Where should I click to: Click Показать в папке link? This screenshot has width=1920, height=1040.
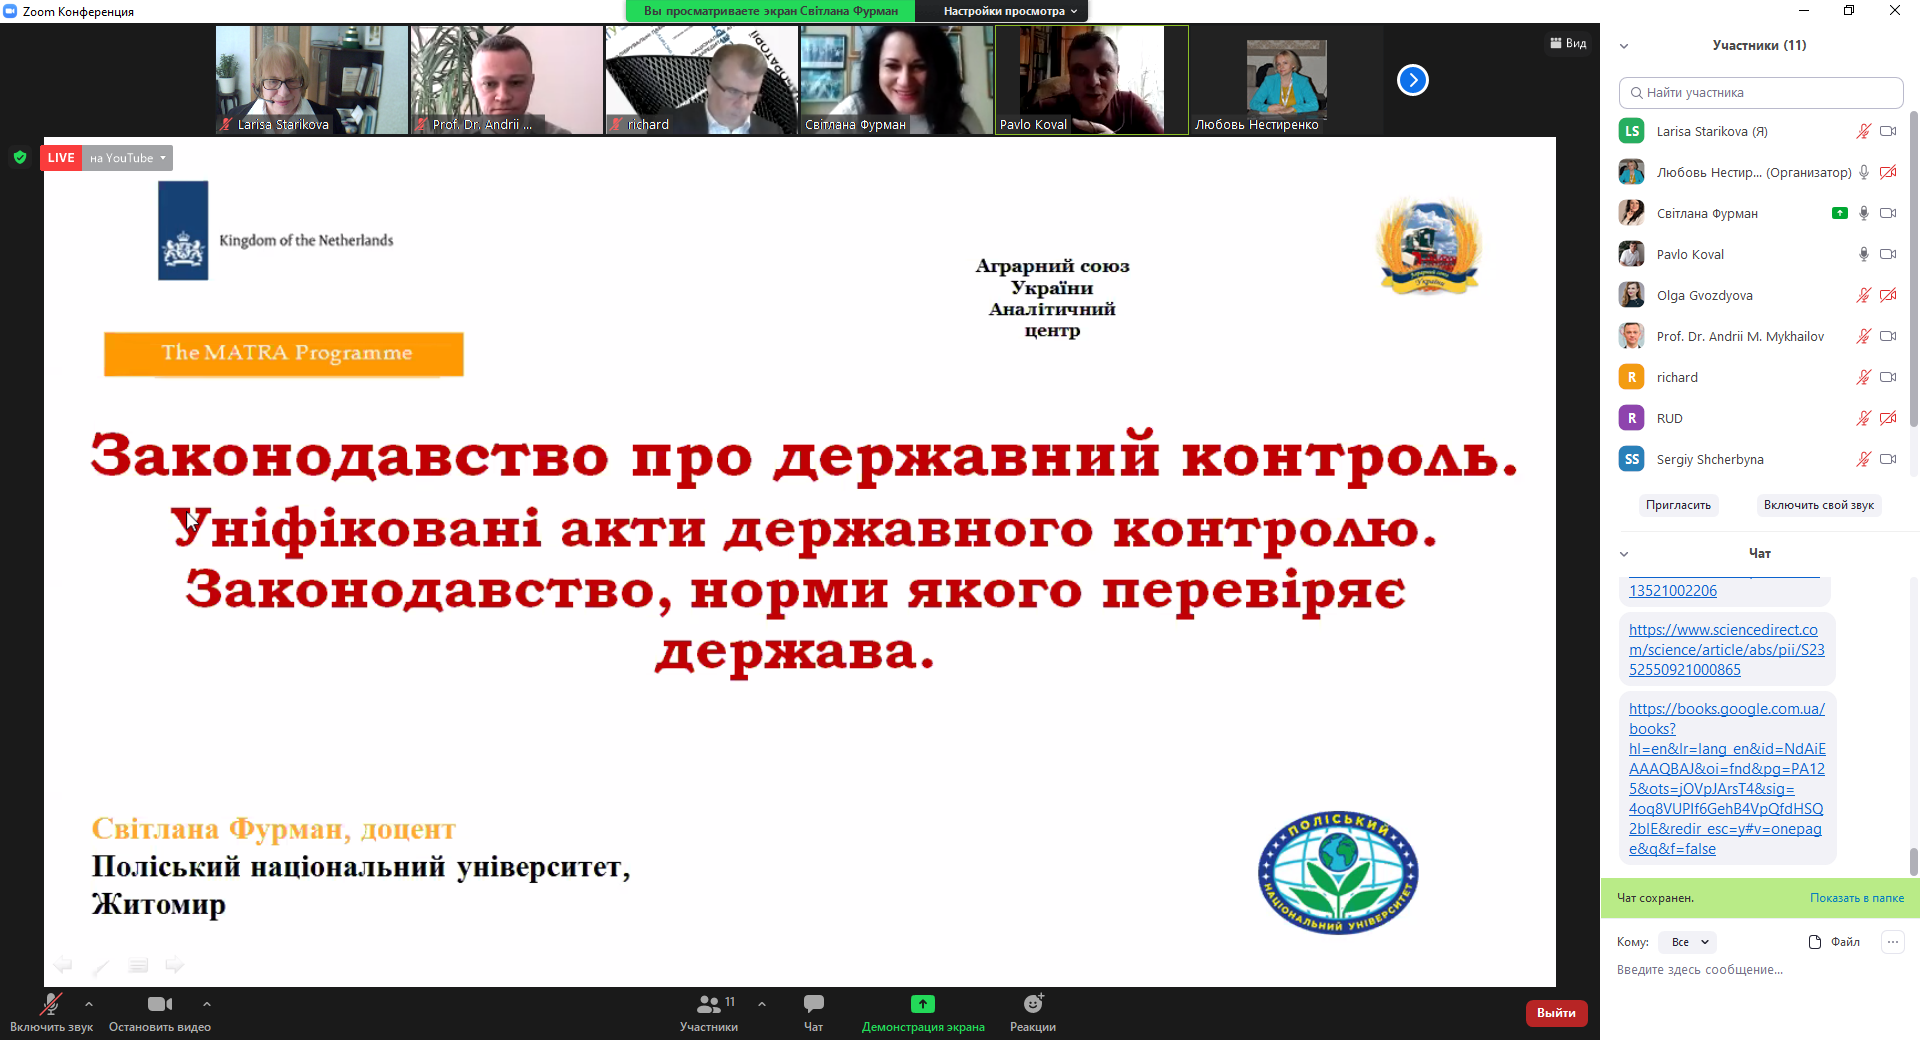tap(1856, 898)
